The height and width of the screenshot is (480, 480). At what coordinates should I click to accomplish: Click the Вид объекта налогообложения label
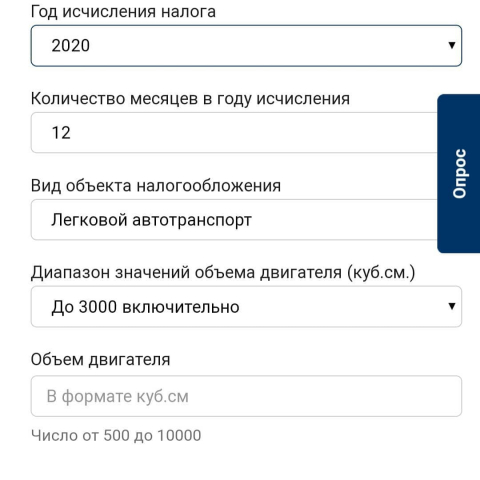(x=156, y=186)
